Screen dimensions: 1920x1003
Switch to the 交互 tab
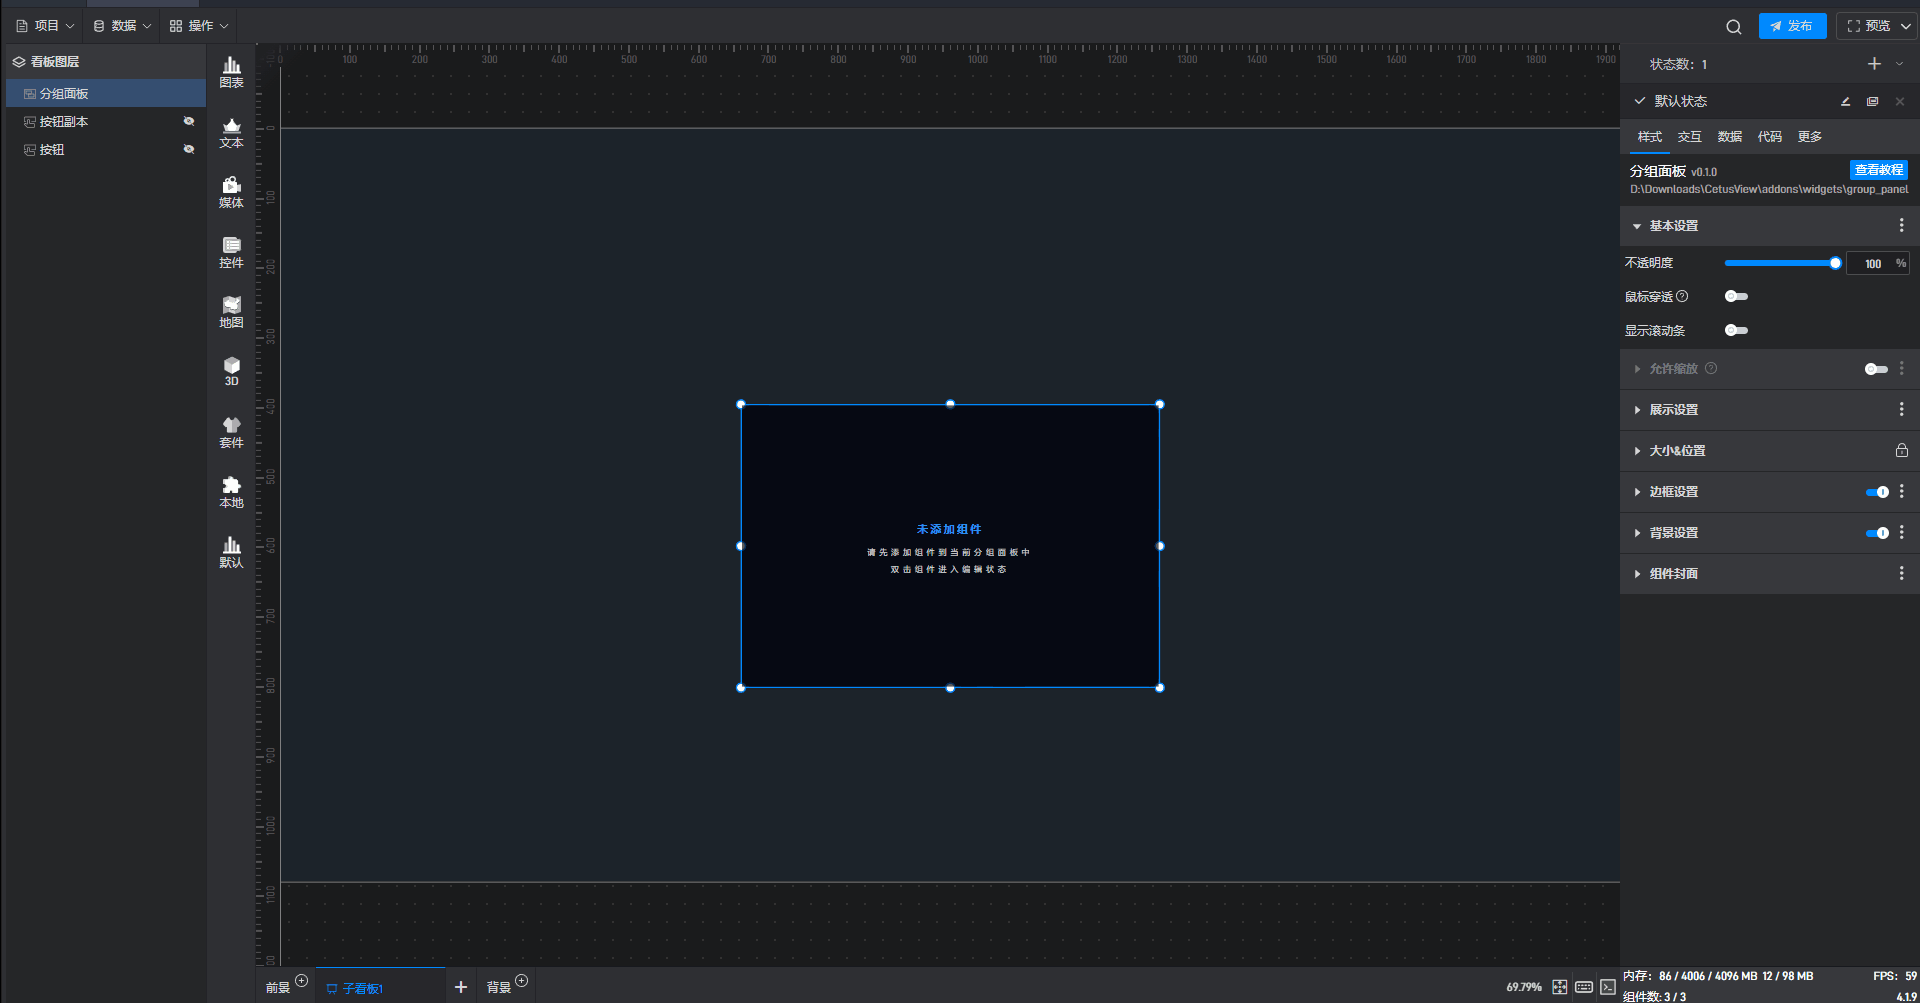[x=1689, y=137]
